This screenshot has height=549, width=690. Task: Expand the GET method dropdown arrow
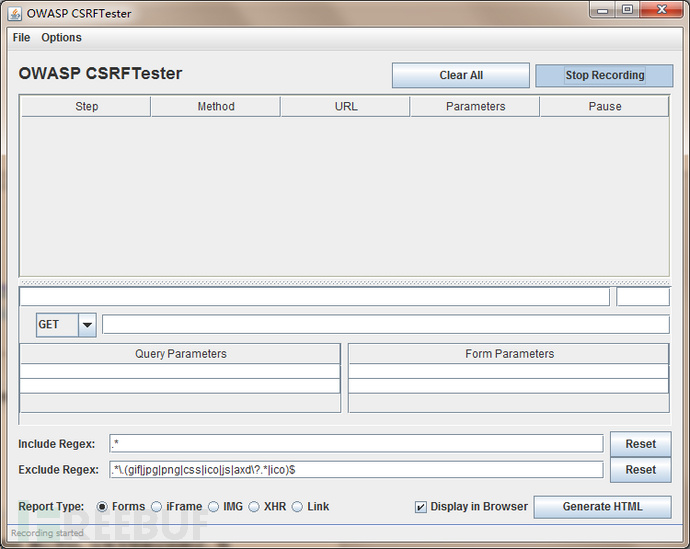tap(87, 325)
